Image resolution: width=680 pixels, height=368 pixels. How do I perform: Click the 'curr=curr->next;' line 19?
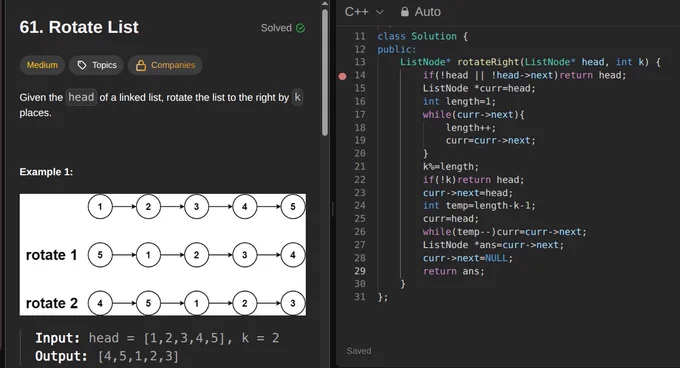tap(490, 140)
